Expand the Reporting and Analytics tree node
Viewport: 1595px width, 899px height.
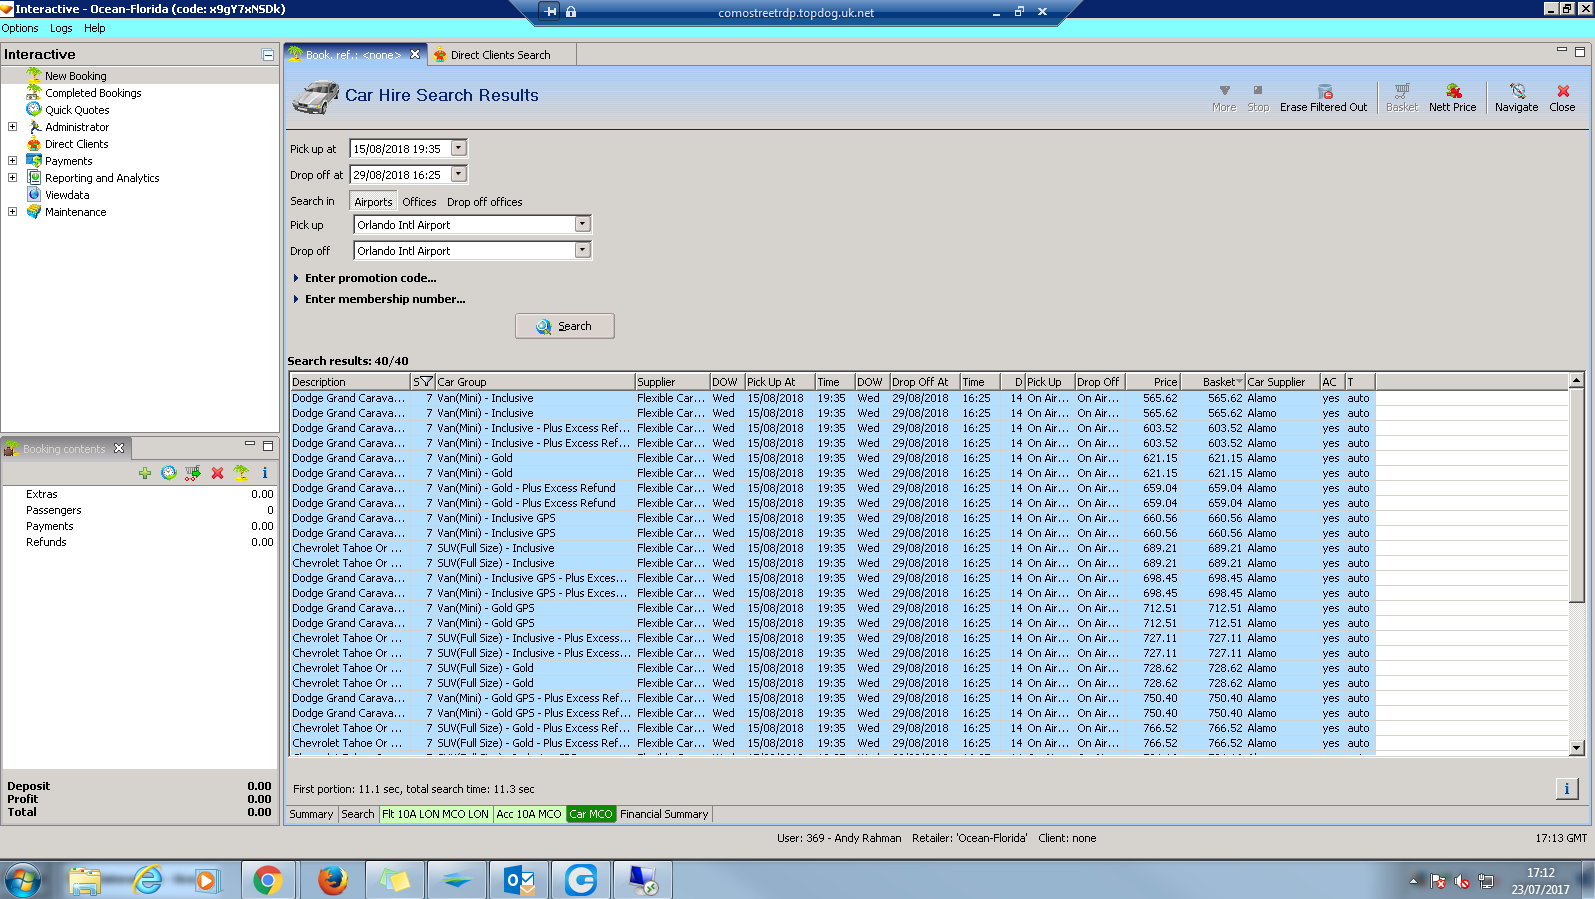click(x=12, y=178)
